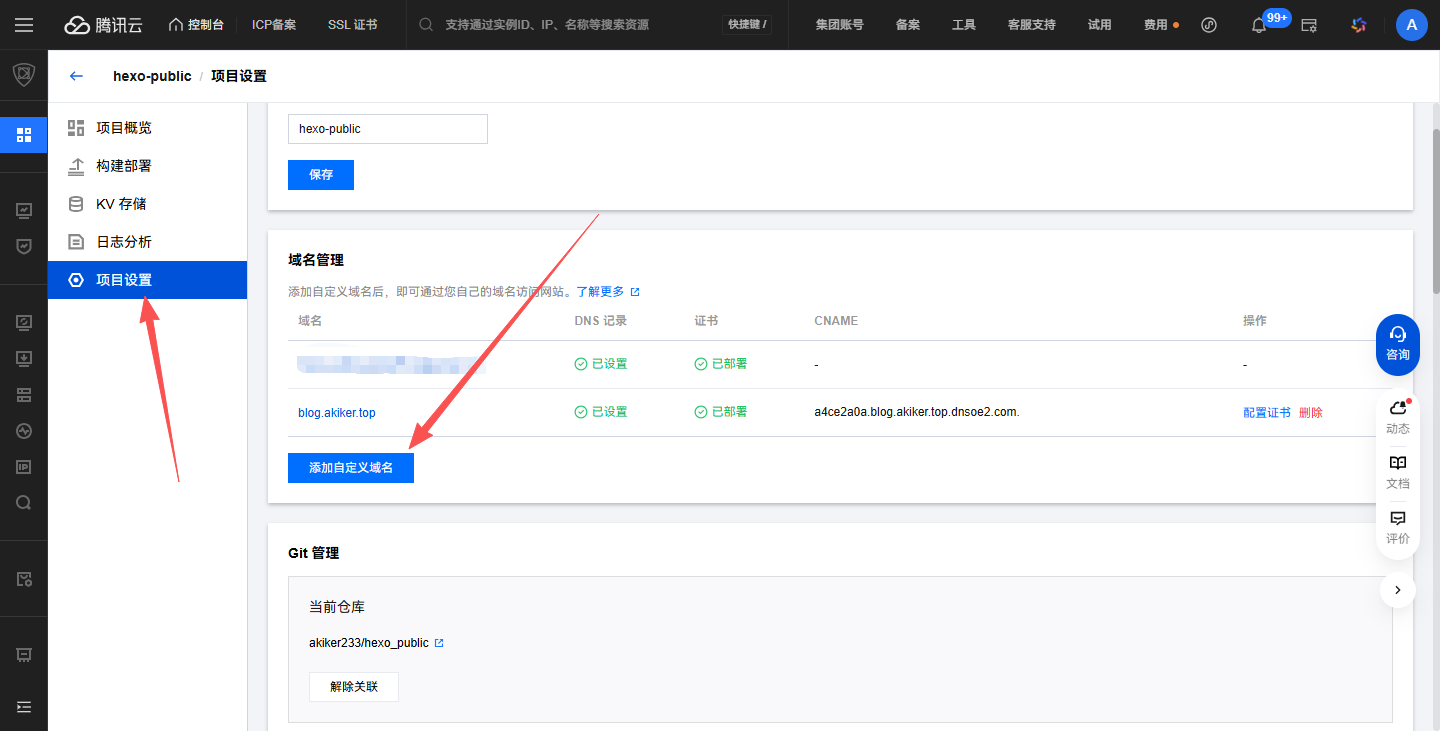Viewport: 1440px width, 731px height.
Task: Open external link icon next to akiker233/hexo_public
Action: 439,643
